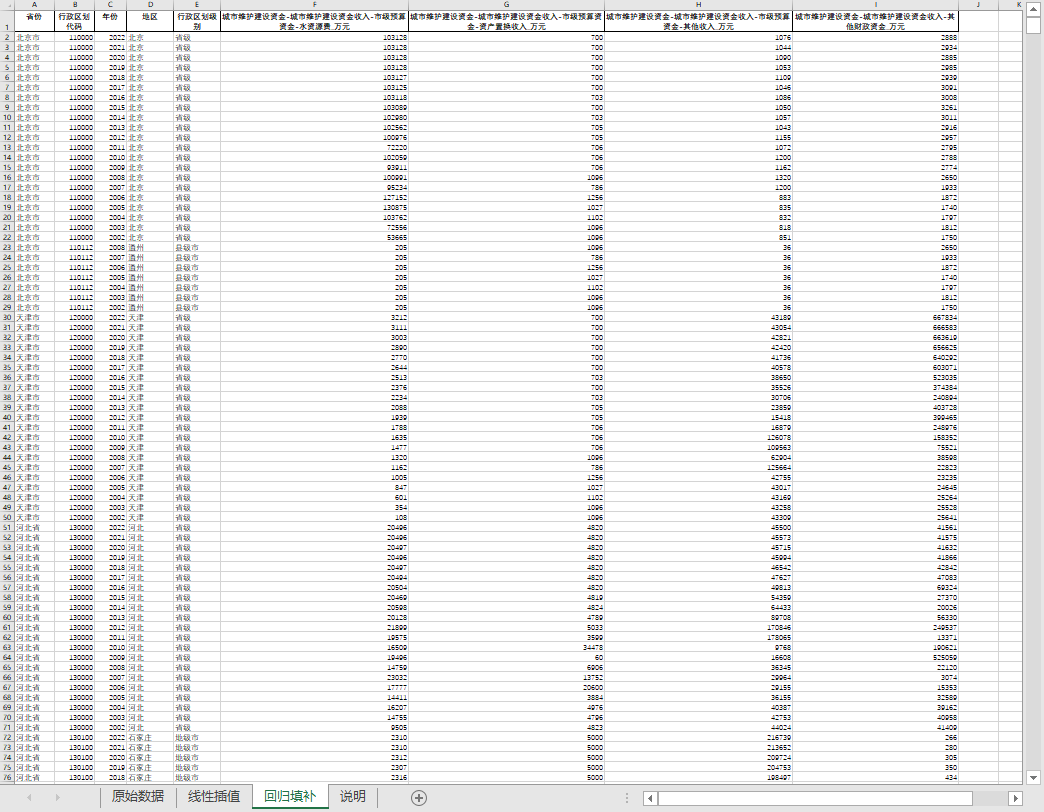
Task: Click 县级市 cell in row 24
Action: click(197, 258)
